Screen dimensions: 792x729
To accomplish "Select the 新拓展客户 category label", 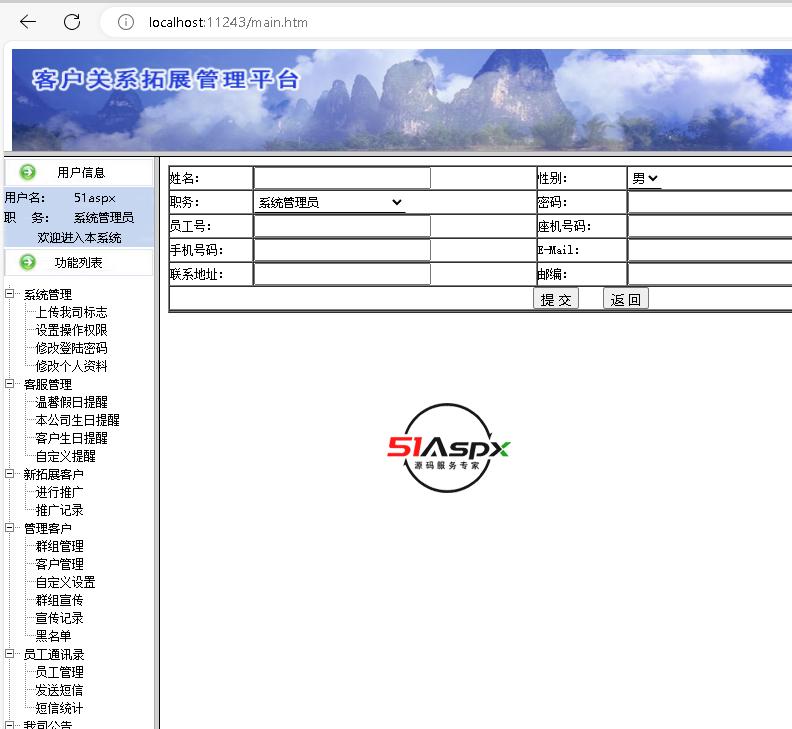I will click(x=54, y=474).
